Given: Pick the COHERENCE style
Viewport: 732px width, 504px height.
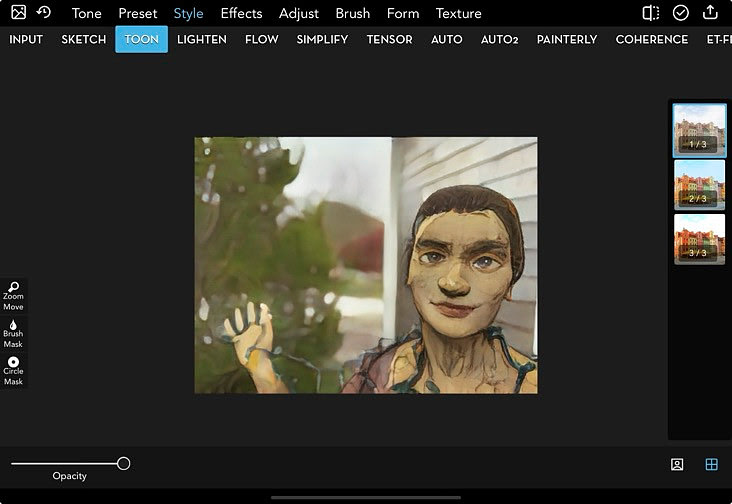Looking at the screenshot, I should [x=652, y=39].
